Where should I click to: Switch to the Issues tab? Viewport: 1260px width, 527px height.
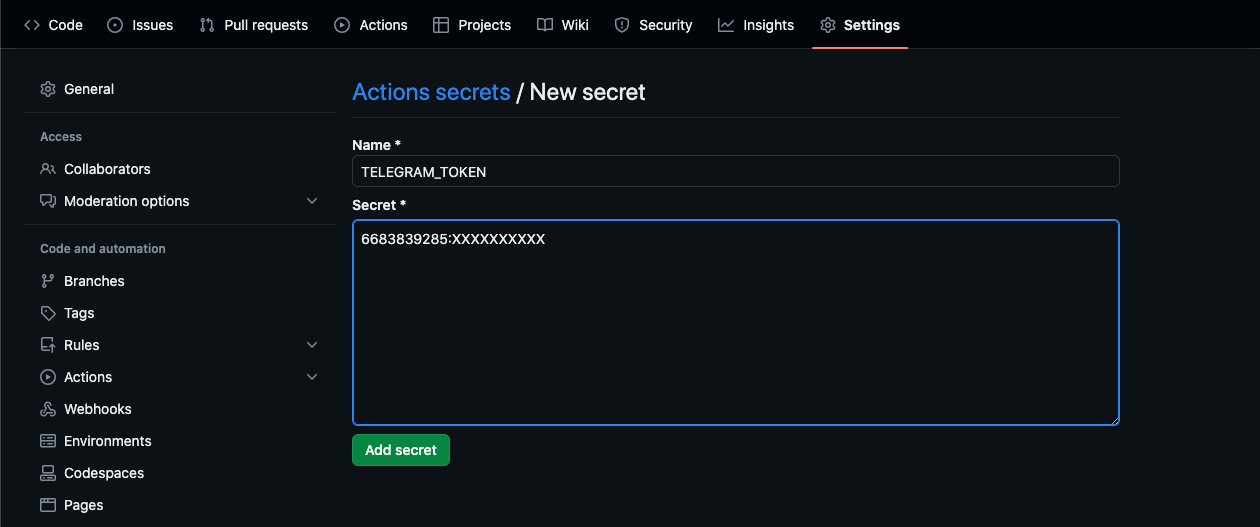[x=140, y=25]
